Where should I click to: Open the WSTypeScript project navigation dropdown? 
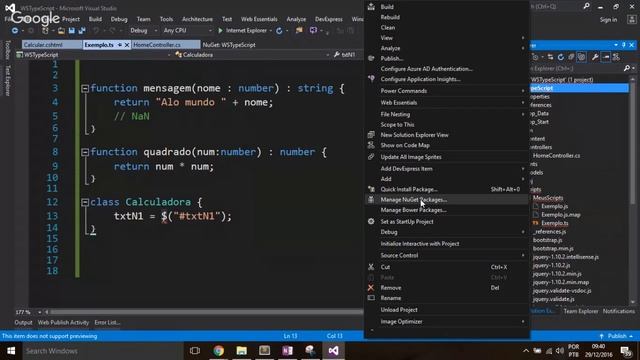point(93,55)
